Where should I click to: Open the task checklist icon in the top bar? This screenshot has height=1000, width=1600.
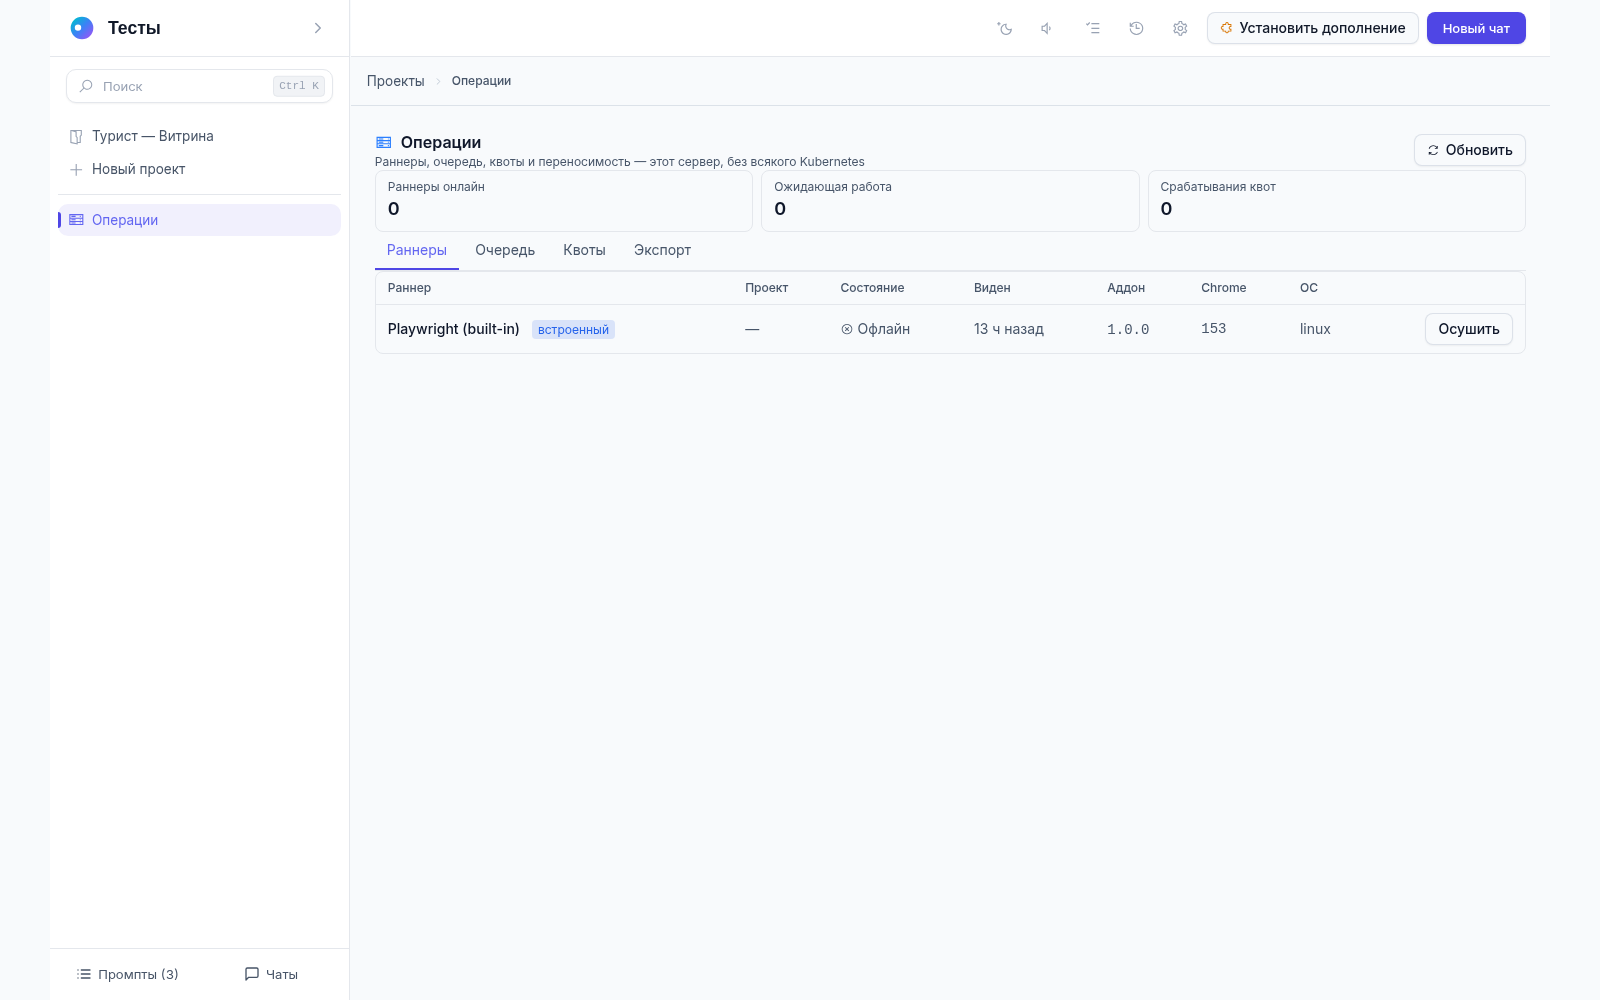tap(1093, 28)
